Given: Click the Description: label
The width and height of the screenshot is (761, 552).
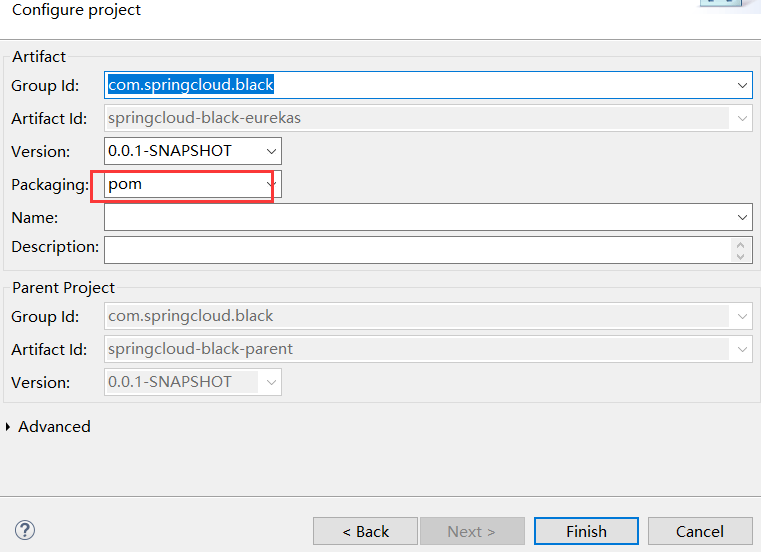Looking at the screenshot, I should [x=55, y=247].
